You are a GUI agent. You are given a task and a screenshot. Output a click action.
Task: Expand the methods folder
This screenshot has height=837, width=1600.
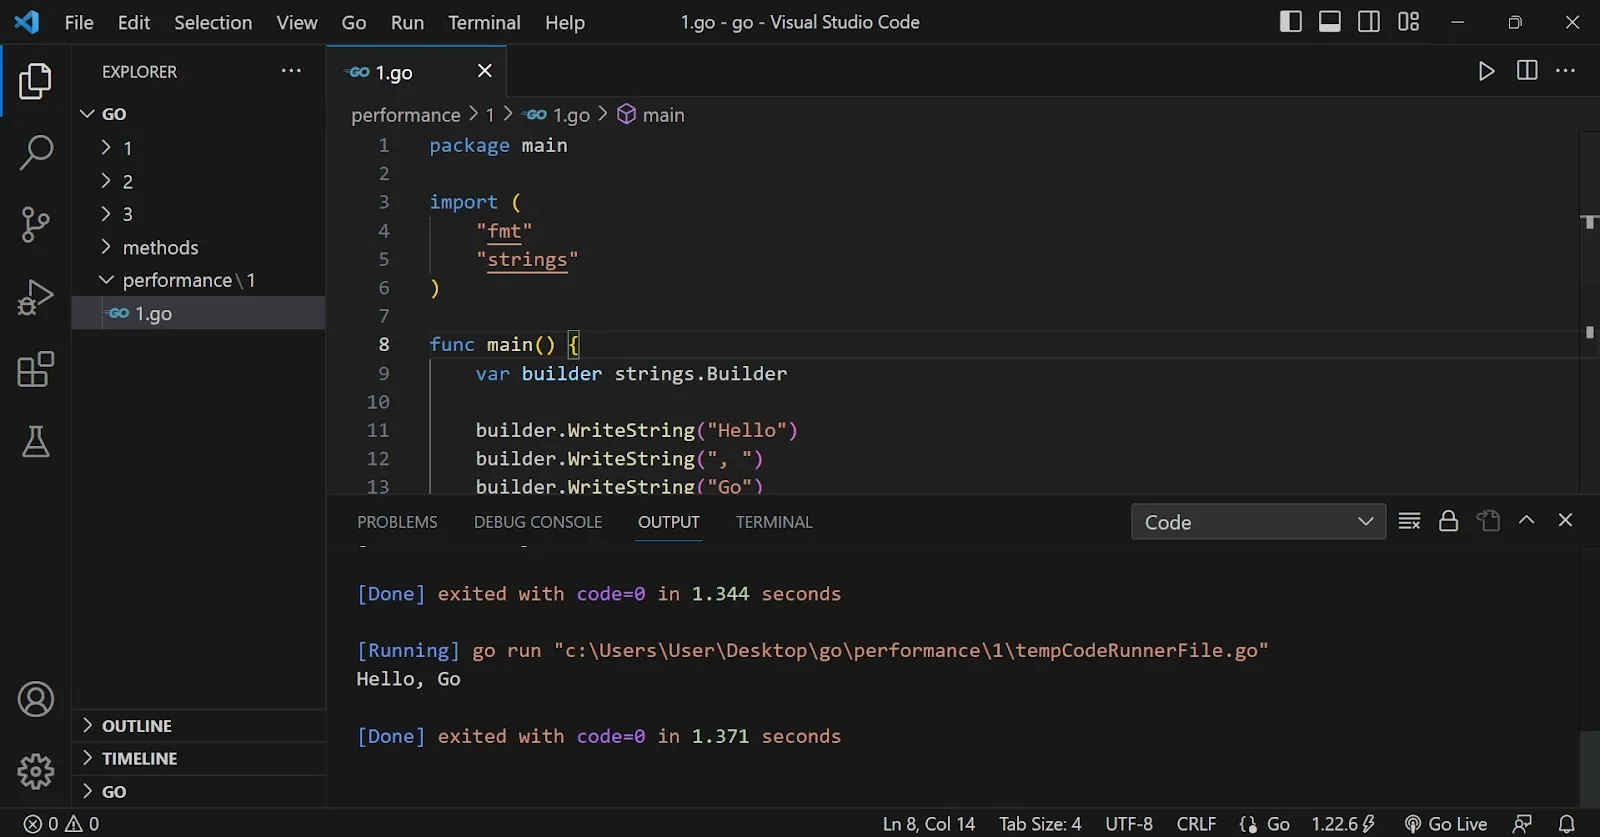coord(199,247)
